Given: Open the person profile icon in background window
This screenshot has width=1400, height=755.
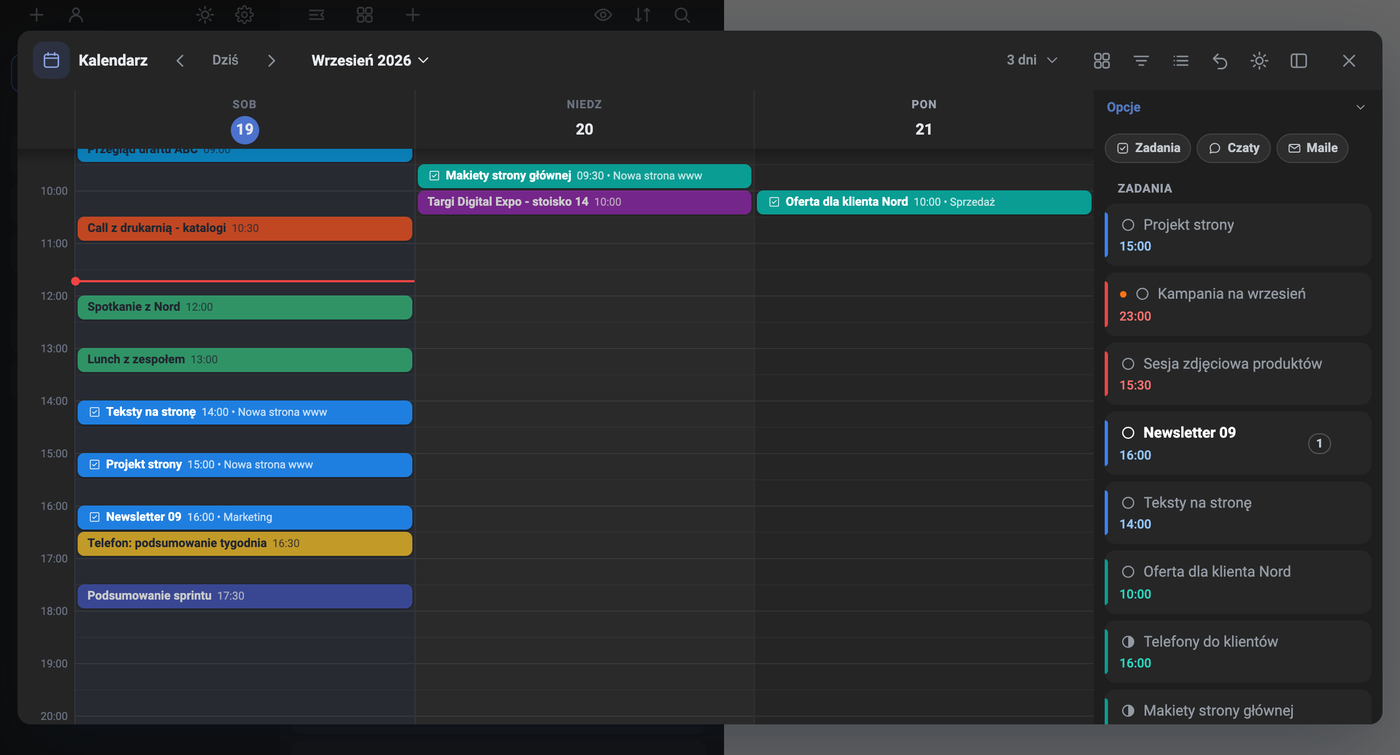Looking at the screenshot, I should click(76, 15).
